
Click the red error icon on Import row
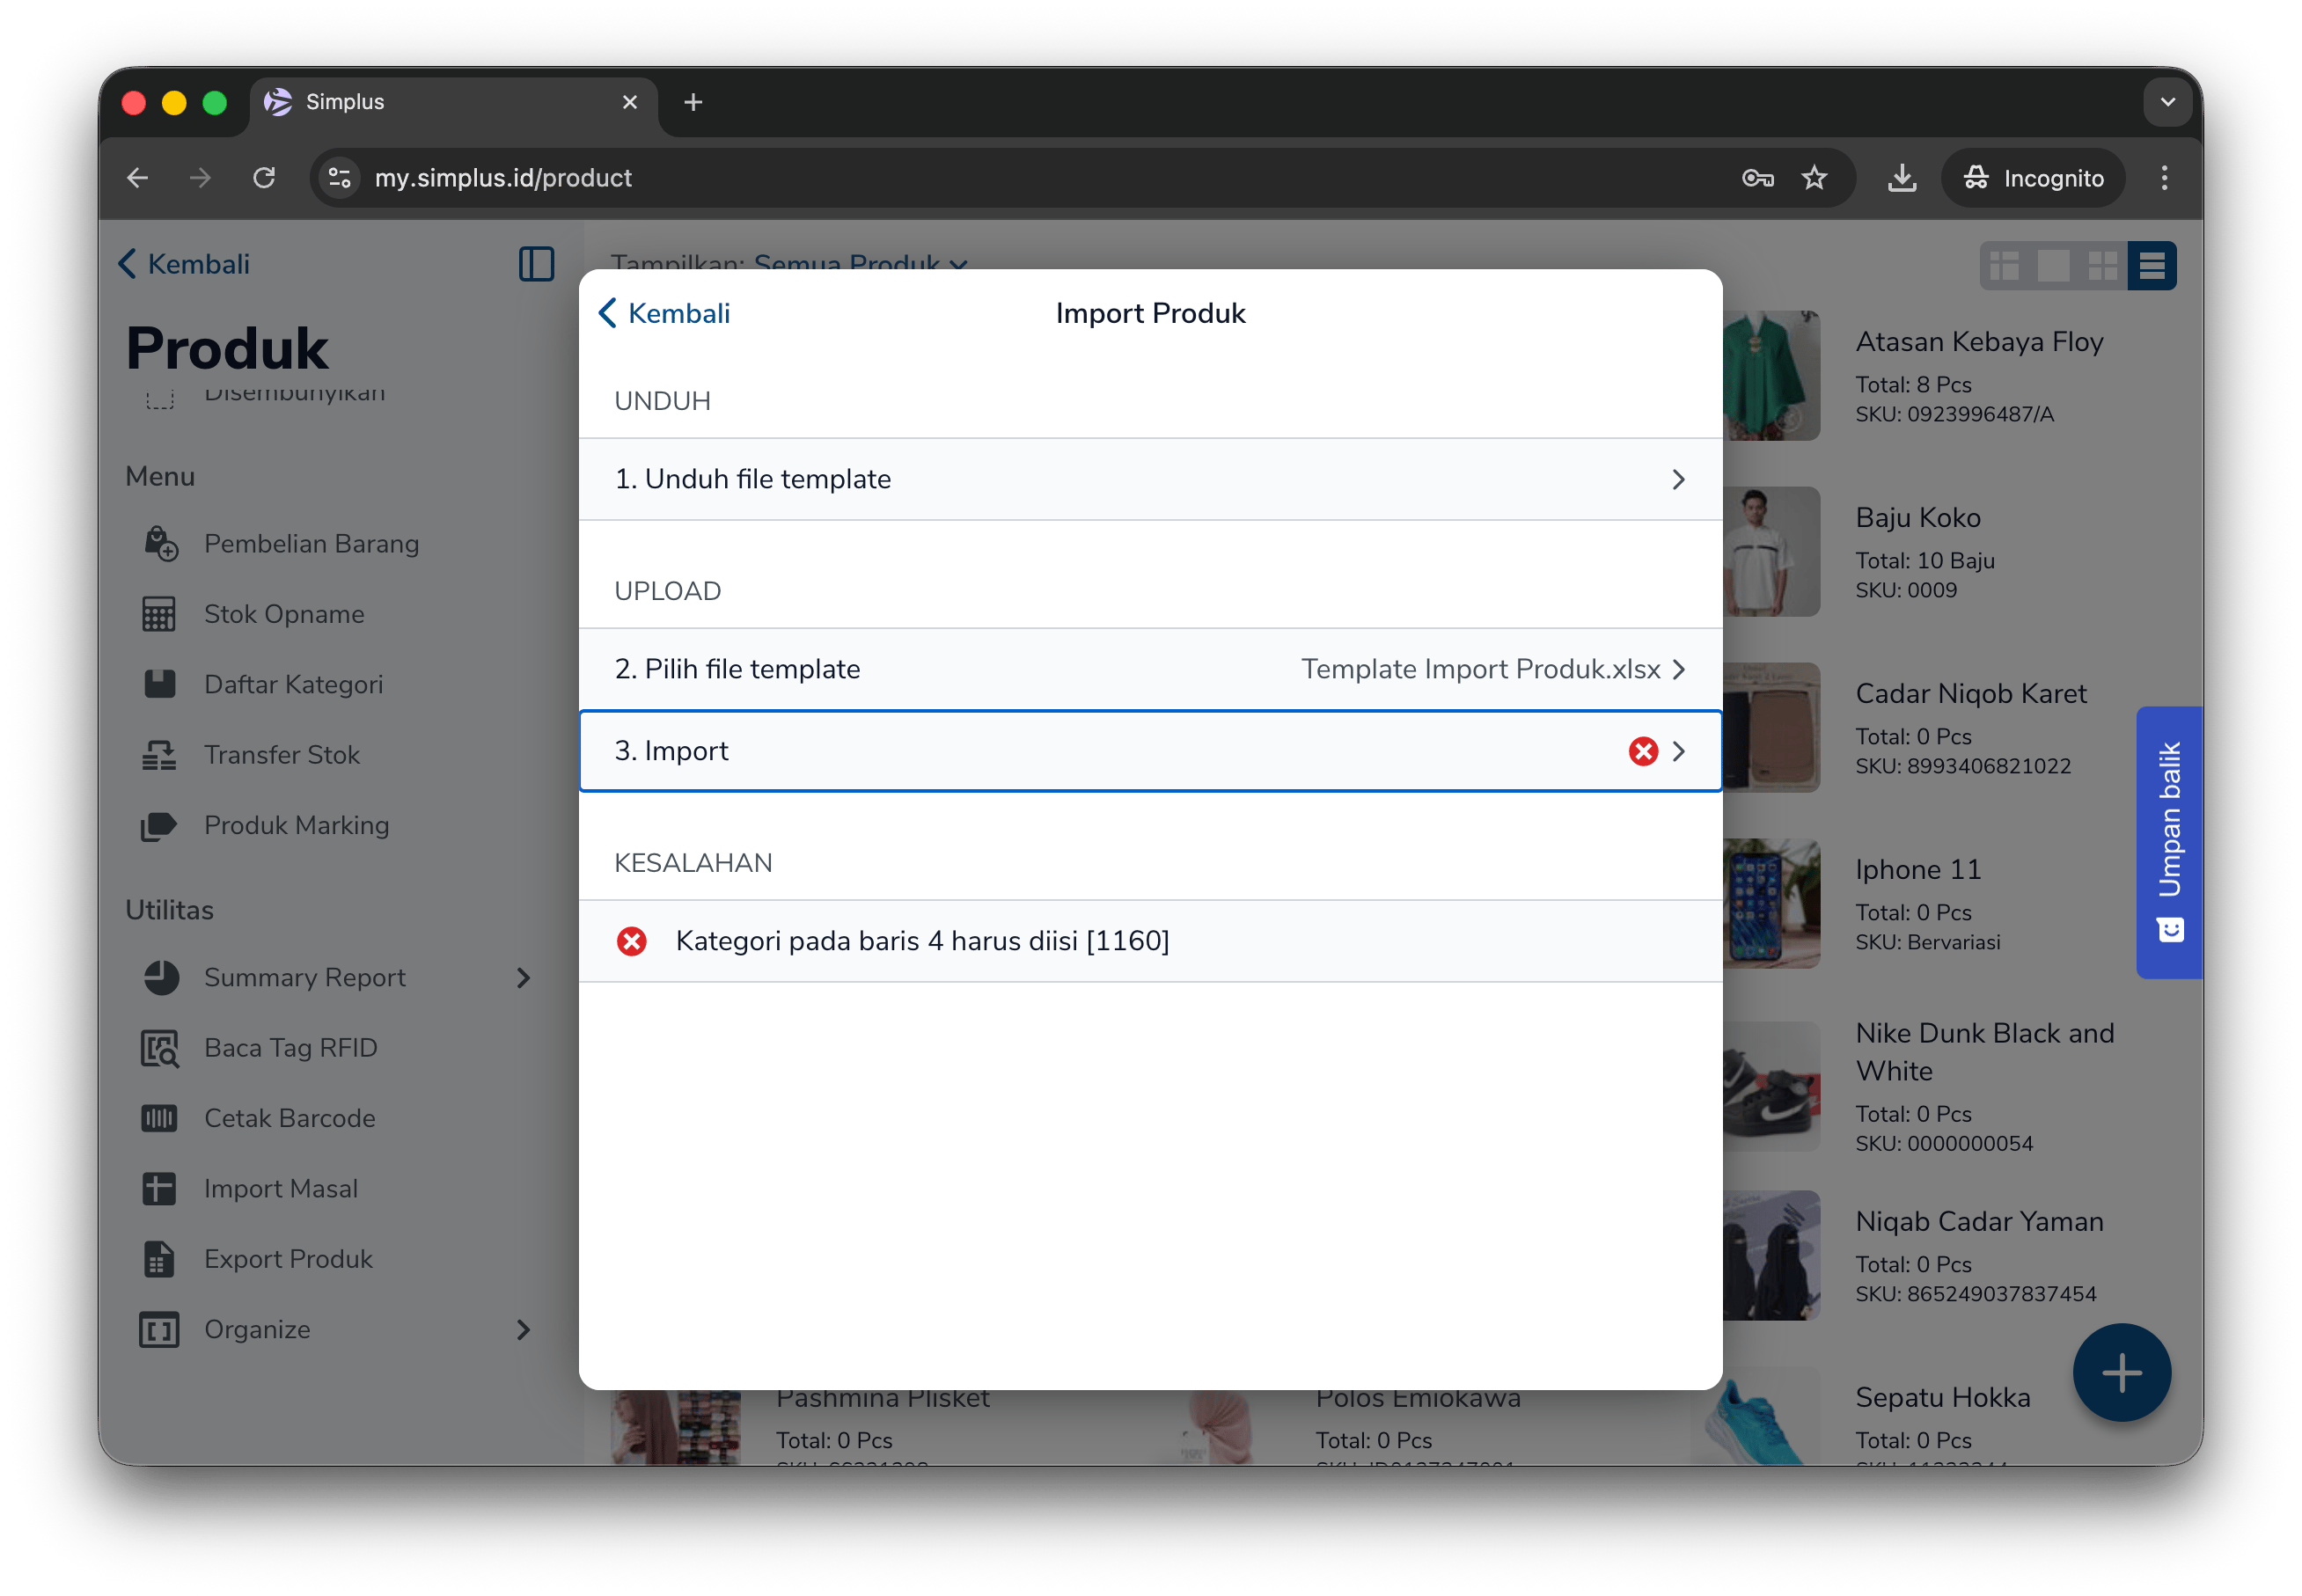click(1643, 751)
